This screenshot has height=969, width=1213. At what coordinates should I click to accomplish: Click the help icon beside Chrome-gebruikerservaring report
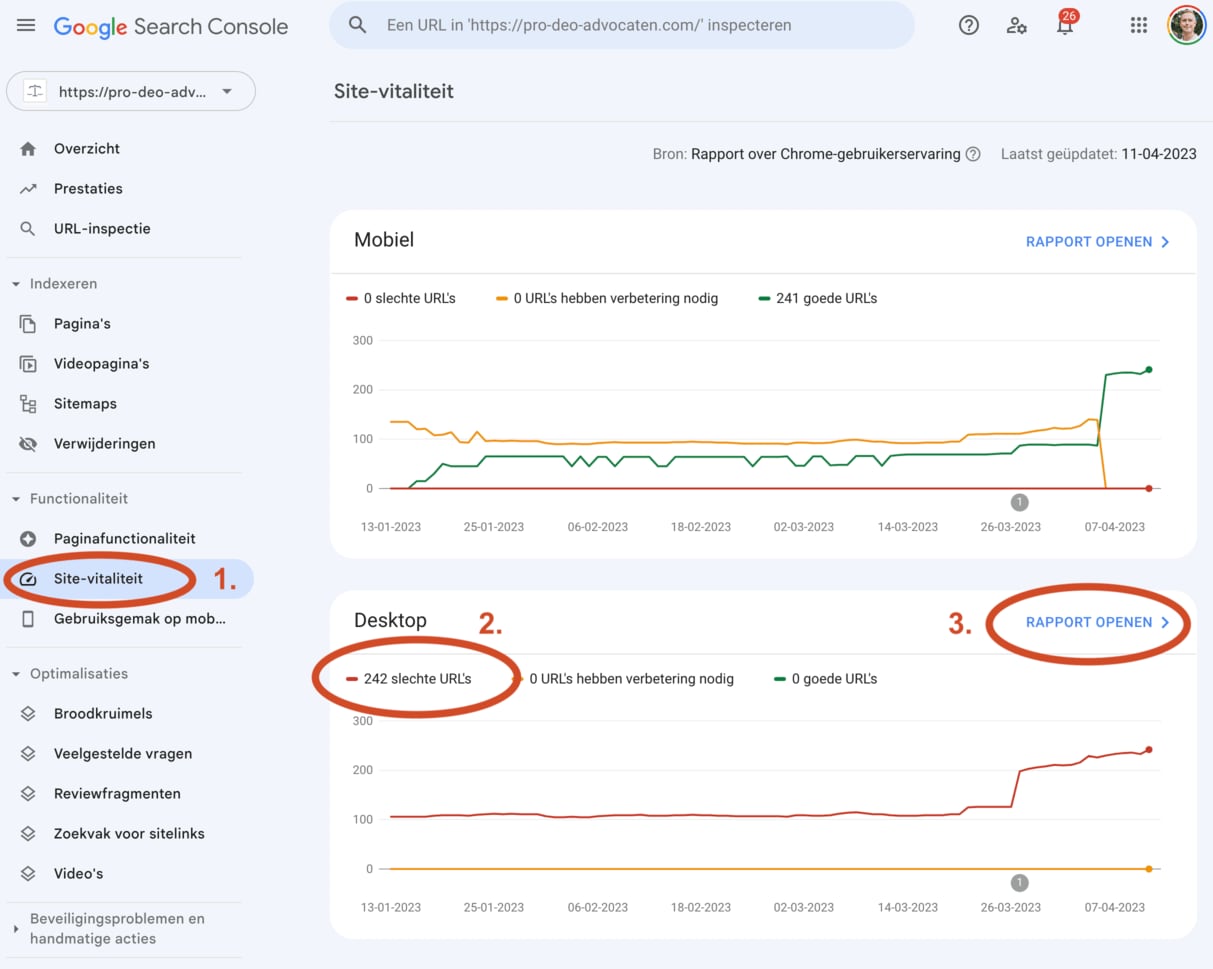tap(973, 154)
